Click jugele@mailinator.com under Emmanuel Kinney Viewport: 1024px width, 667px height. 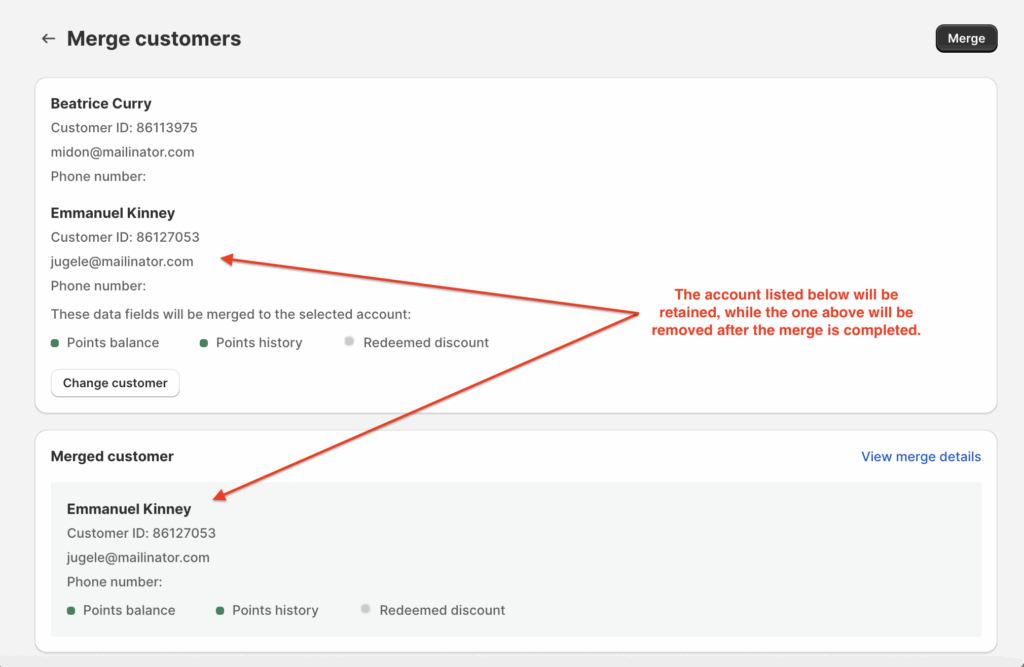(121, 261)
